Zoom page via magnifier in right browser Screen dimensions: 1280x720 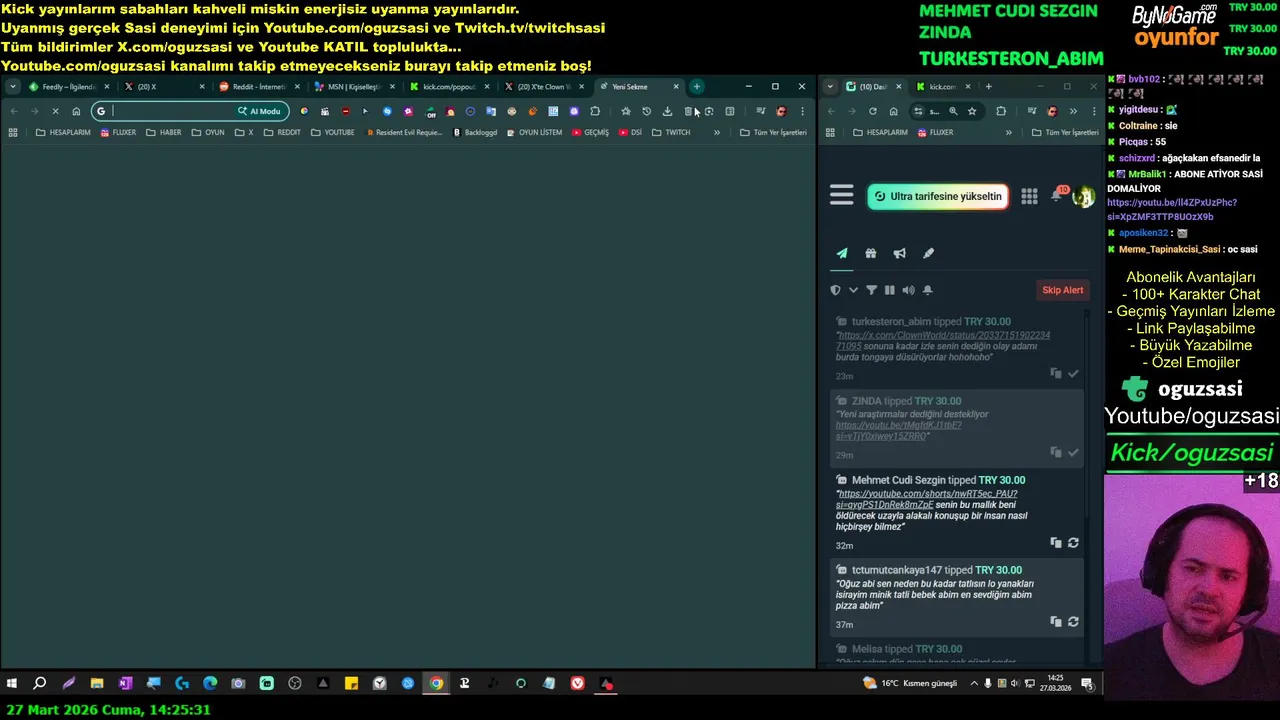(x=953, y=111)
